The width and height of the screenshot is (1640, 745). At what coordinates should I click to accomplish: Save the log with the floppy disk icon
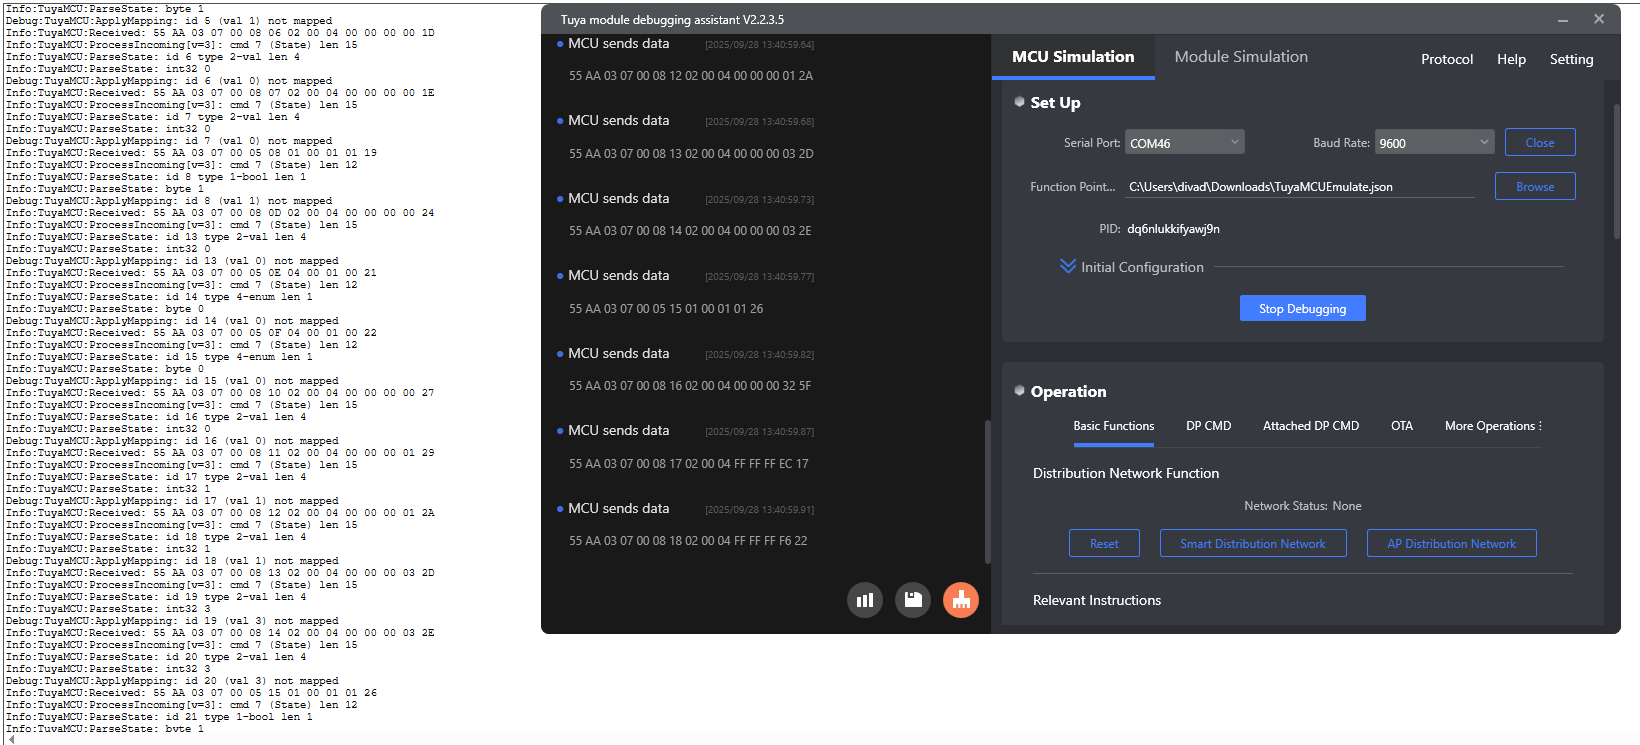(913, 600)
